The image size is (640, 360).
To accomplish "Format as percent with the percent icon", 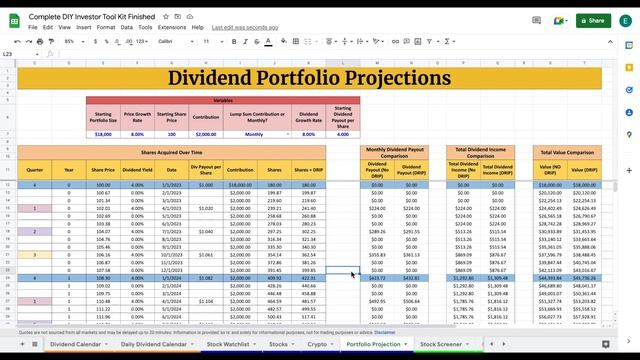I will click(107, 42).
